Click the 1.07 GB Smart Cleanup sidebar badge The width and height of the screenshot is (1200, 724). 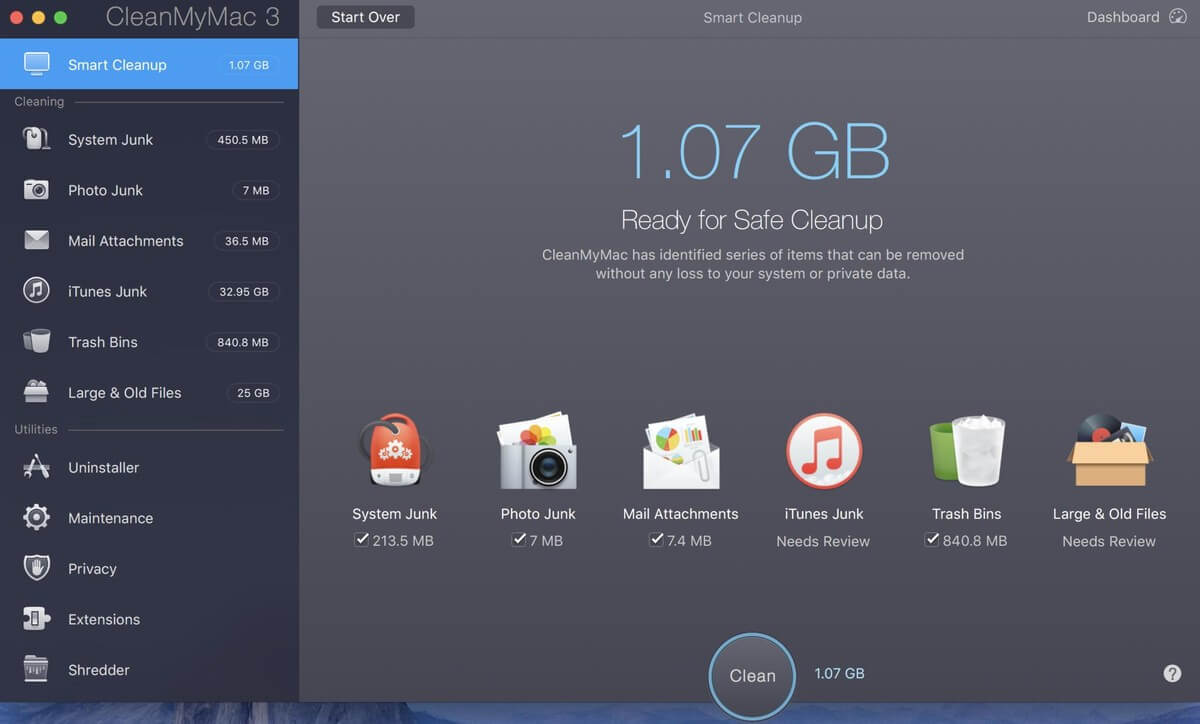pyautogui.click(x=249, y=65)
